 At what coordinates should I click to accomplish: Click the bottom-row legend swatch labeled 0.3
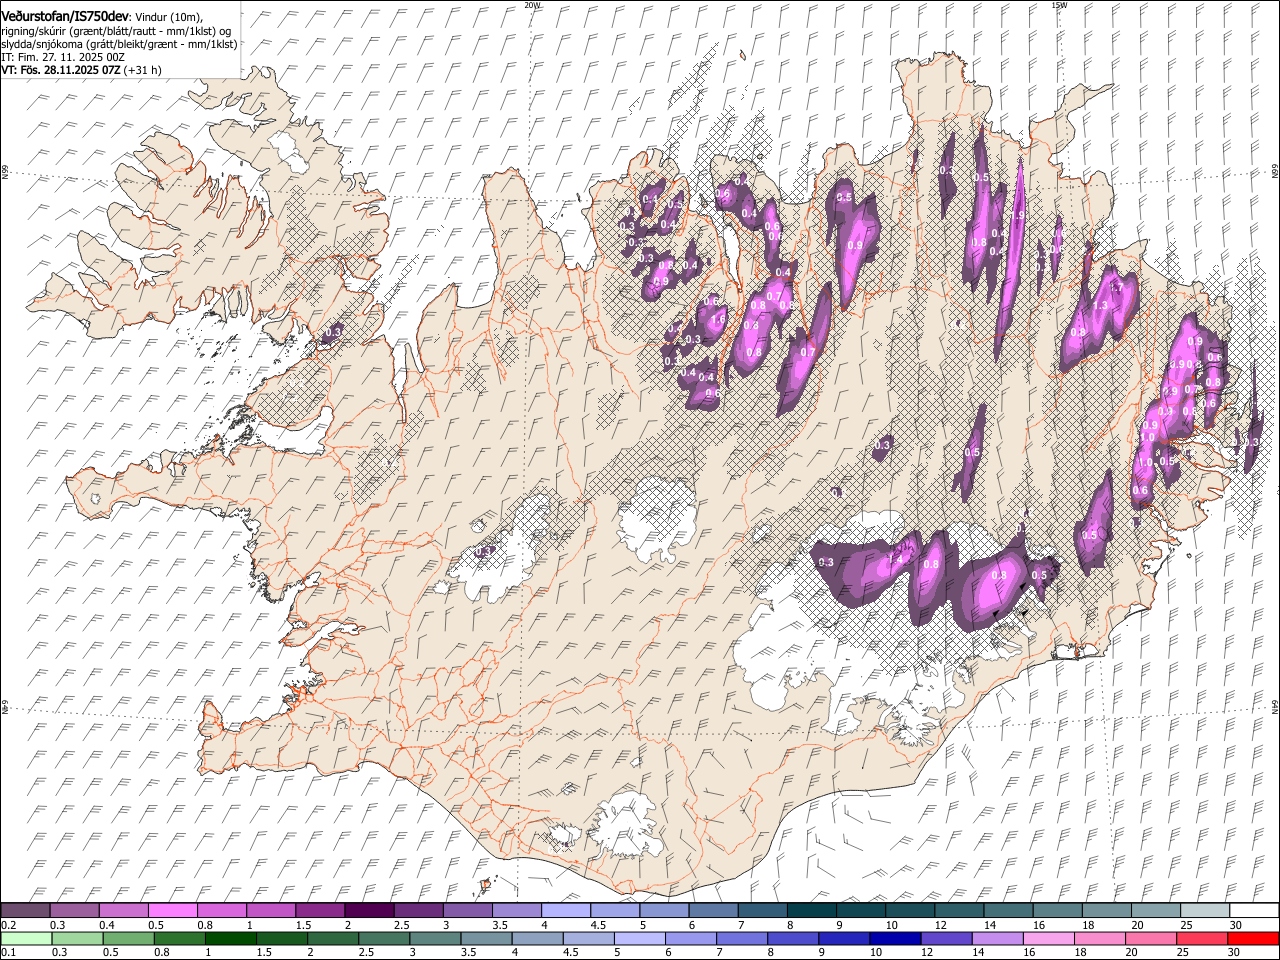(77, 939)
